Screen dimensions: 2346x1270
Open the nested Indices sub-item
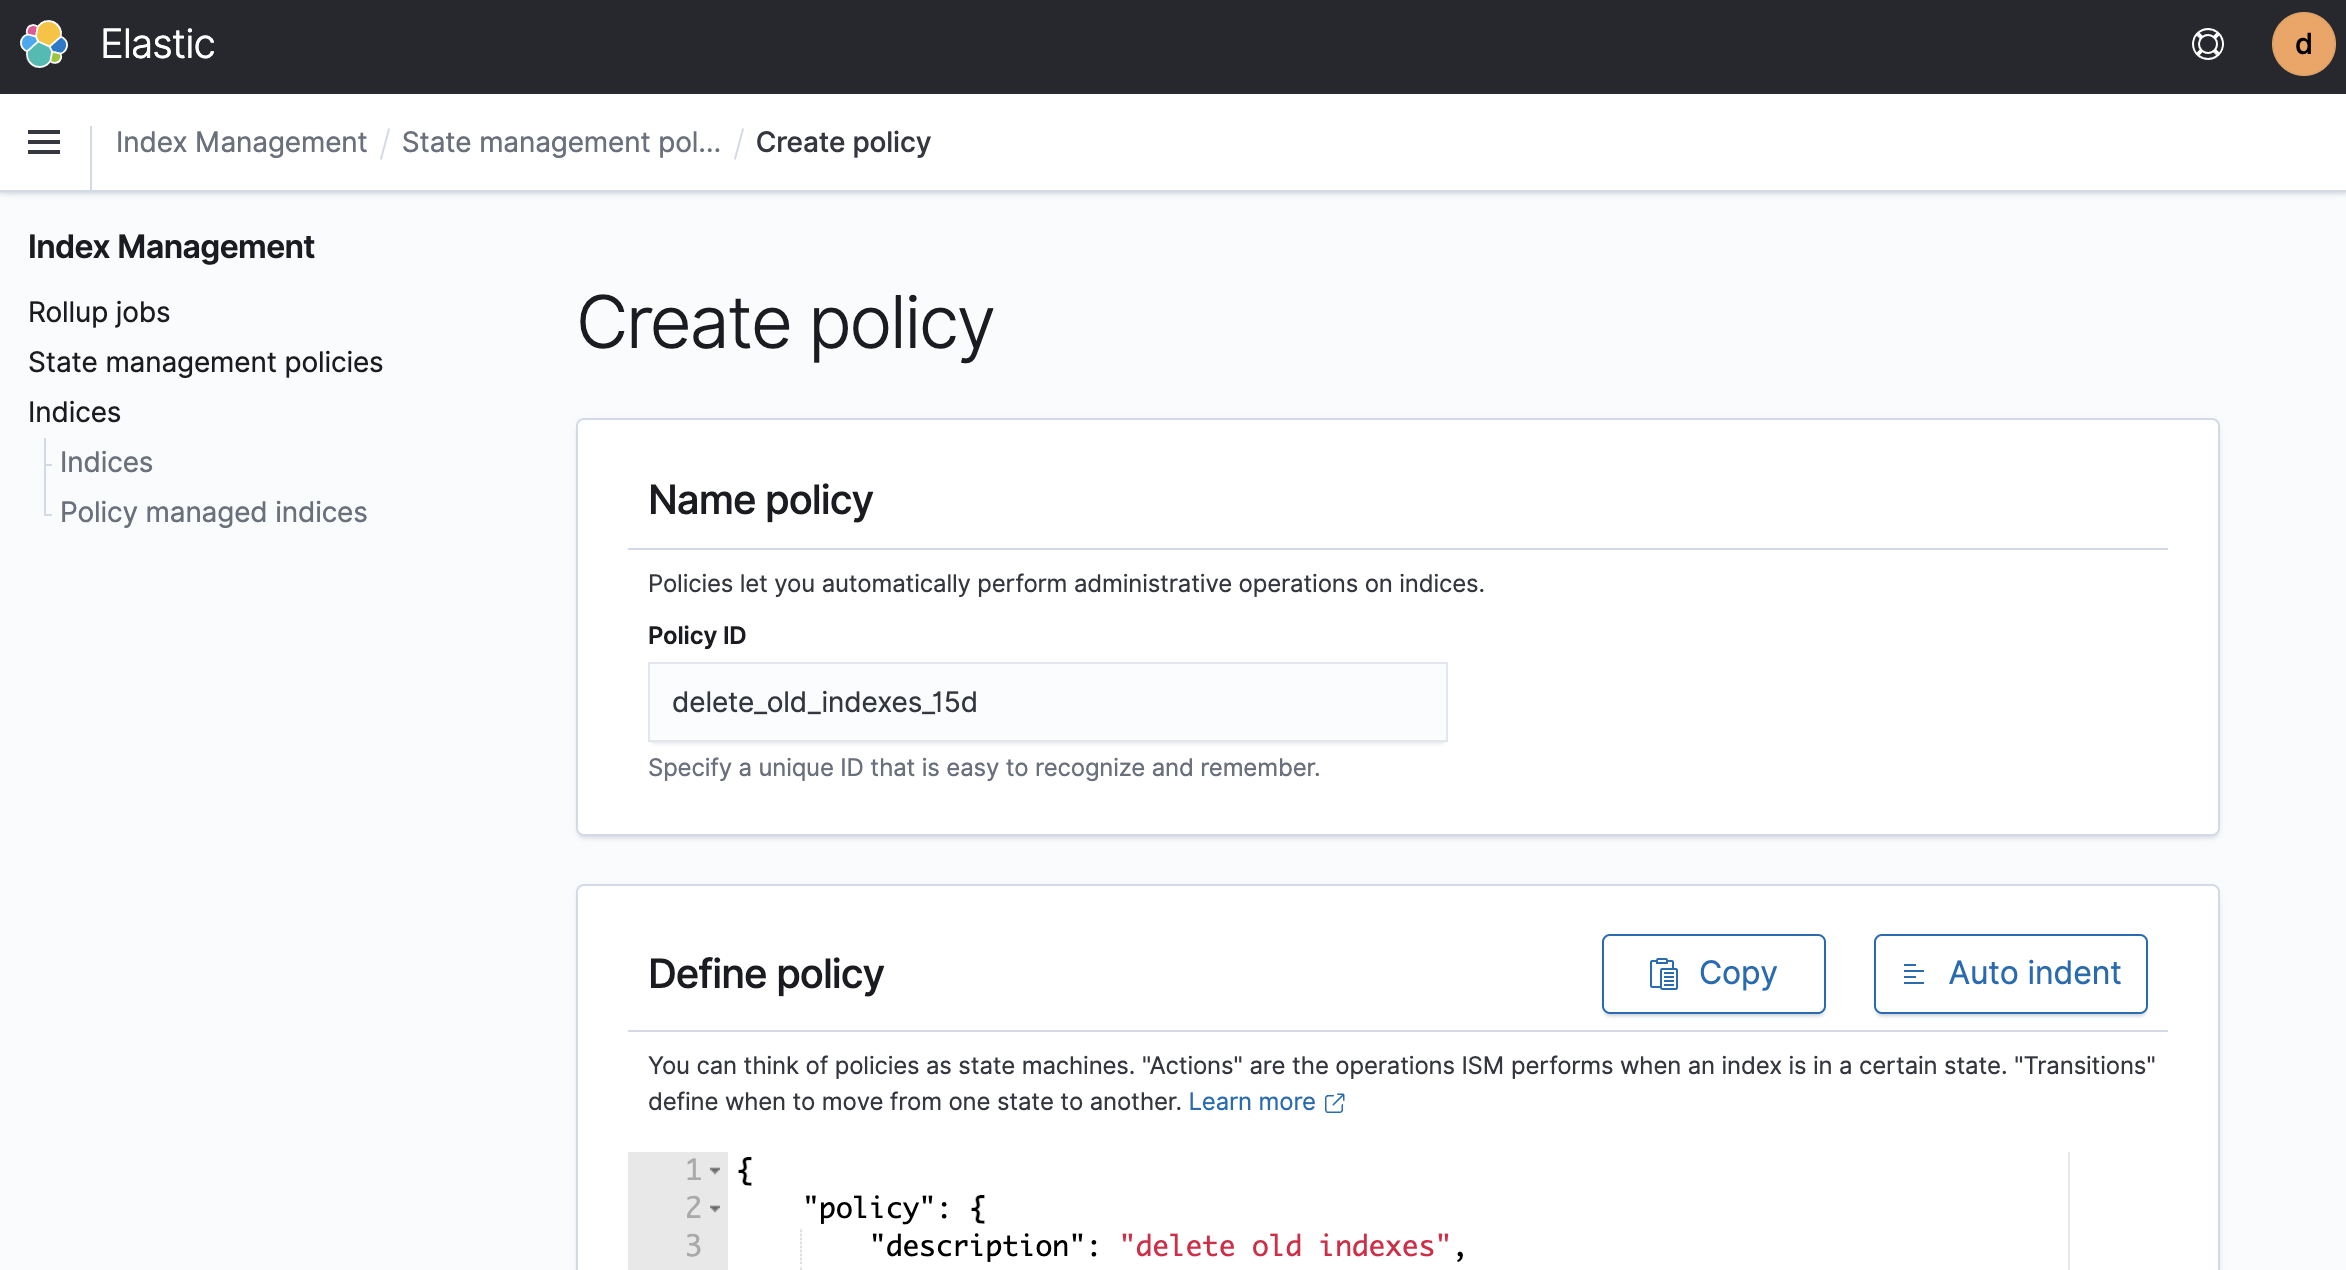tap(106, 462)
